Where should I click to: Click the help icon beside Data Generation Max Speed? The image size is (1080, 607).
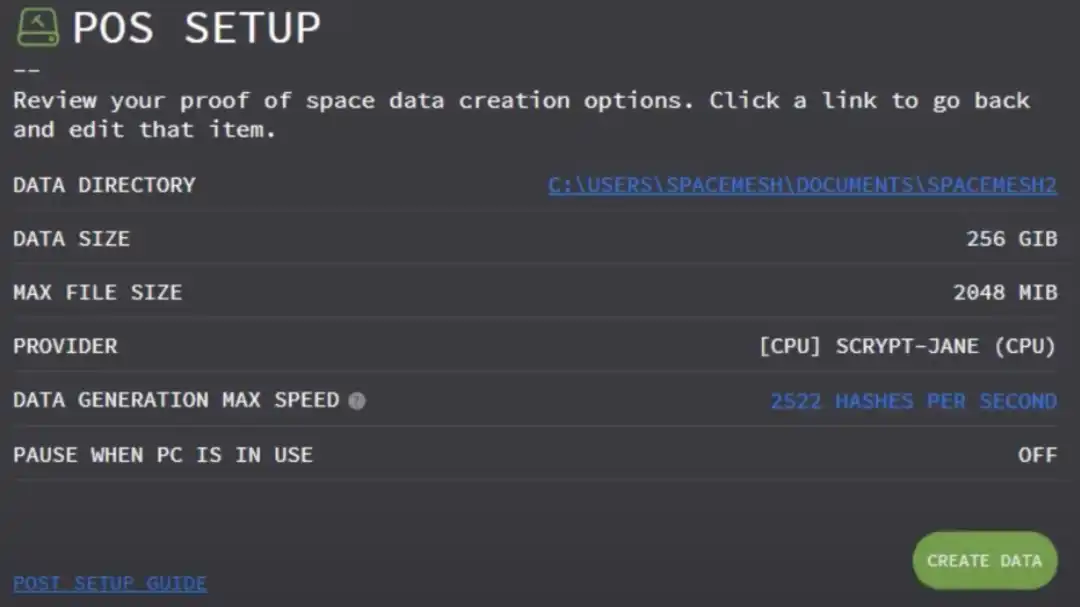coord(357,401)
